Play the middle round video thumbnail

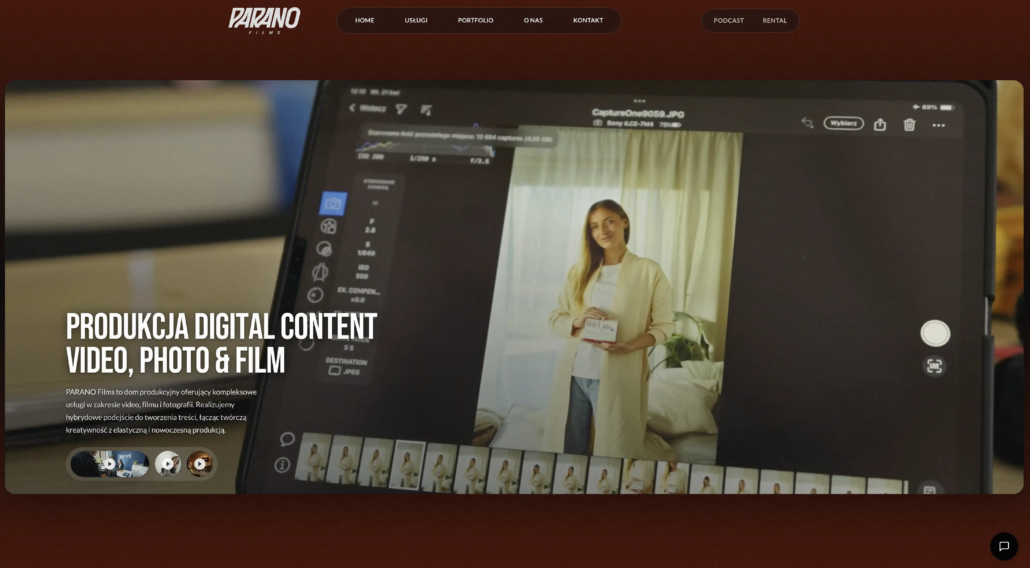coord(168,464)
